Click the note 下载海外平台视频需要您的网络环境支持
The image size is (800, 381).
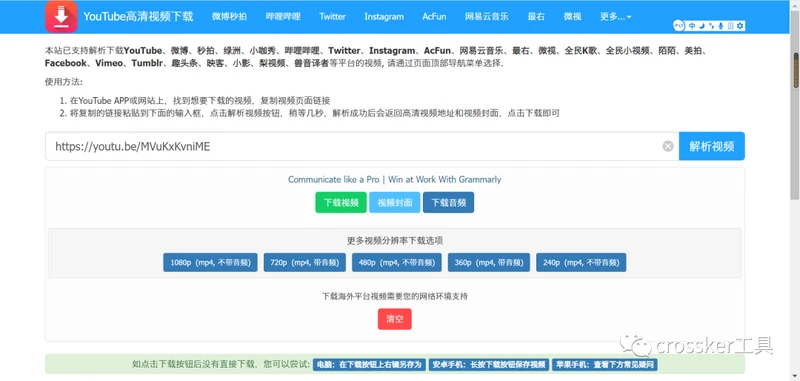394,296
